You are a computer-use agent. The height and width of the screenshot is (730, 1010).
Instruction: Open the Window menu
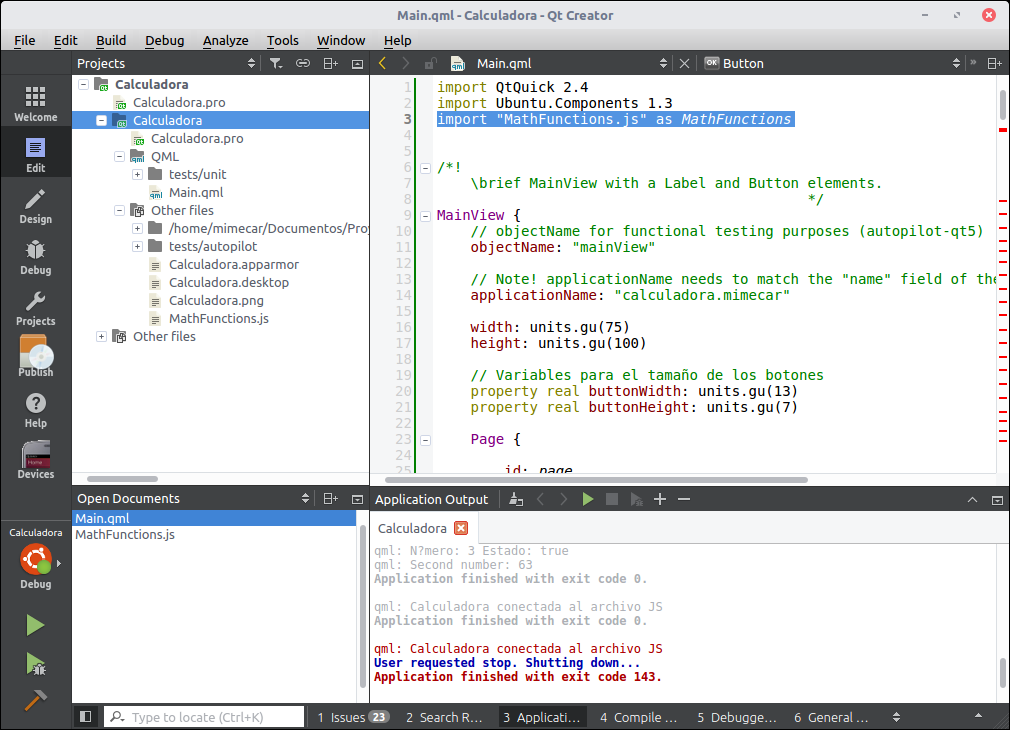click(341, 41)
